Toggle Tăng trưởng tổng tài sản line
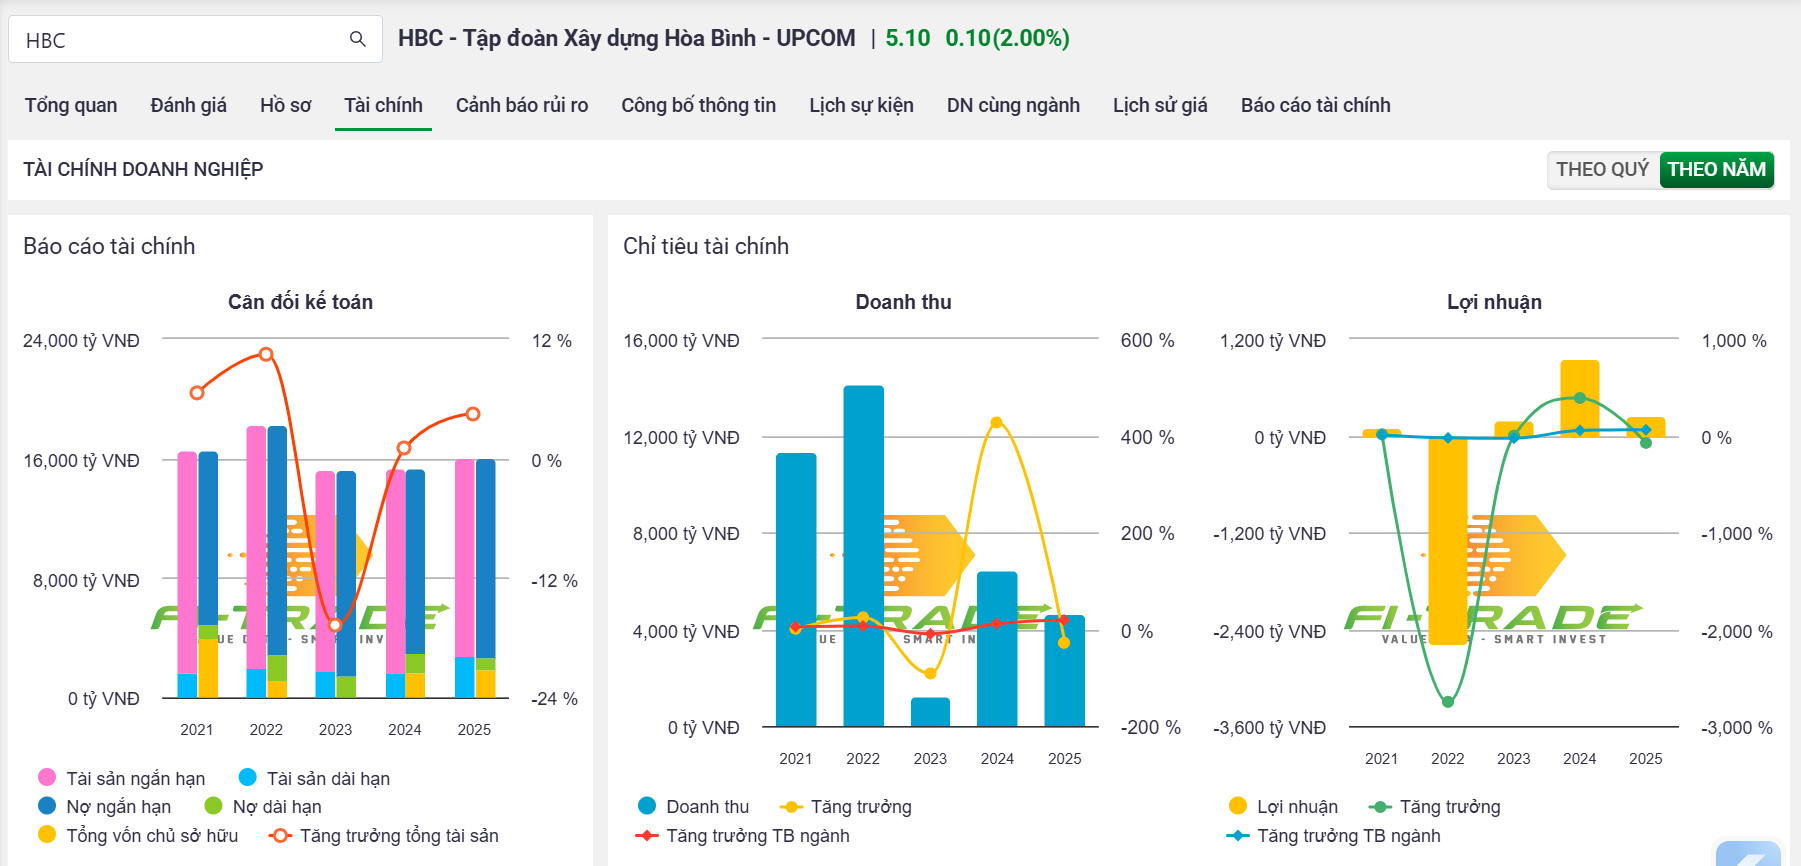1801x866 pixels. click(x=384, y=835)
